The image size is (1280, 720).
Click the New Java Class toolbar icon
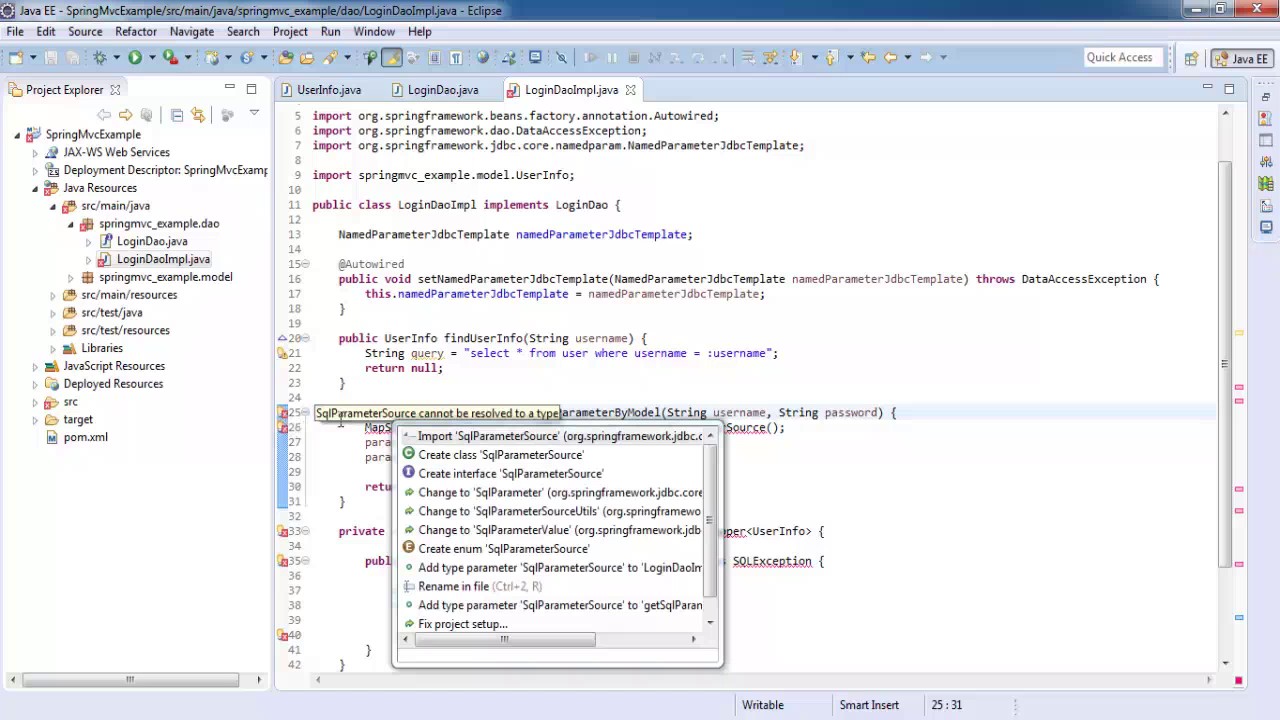pyautogui.click(x=247, y=58)
